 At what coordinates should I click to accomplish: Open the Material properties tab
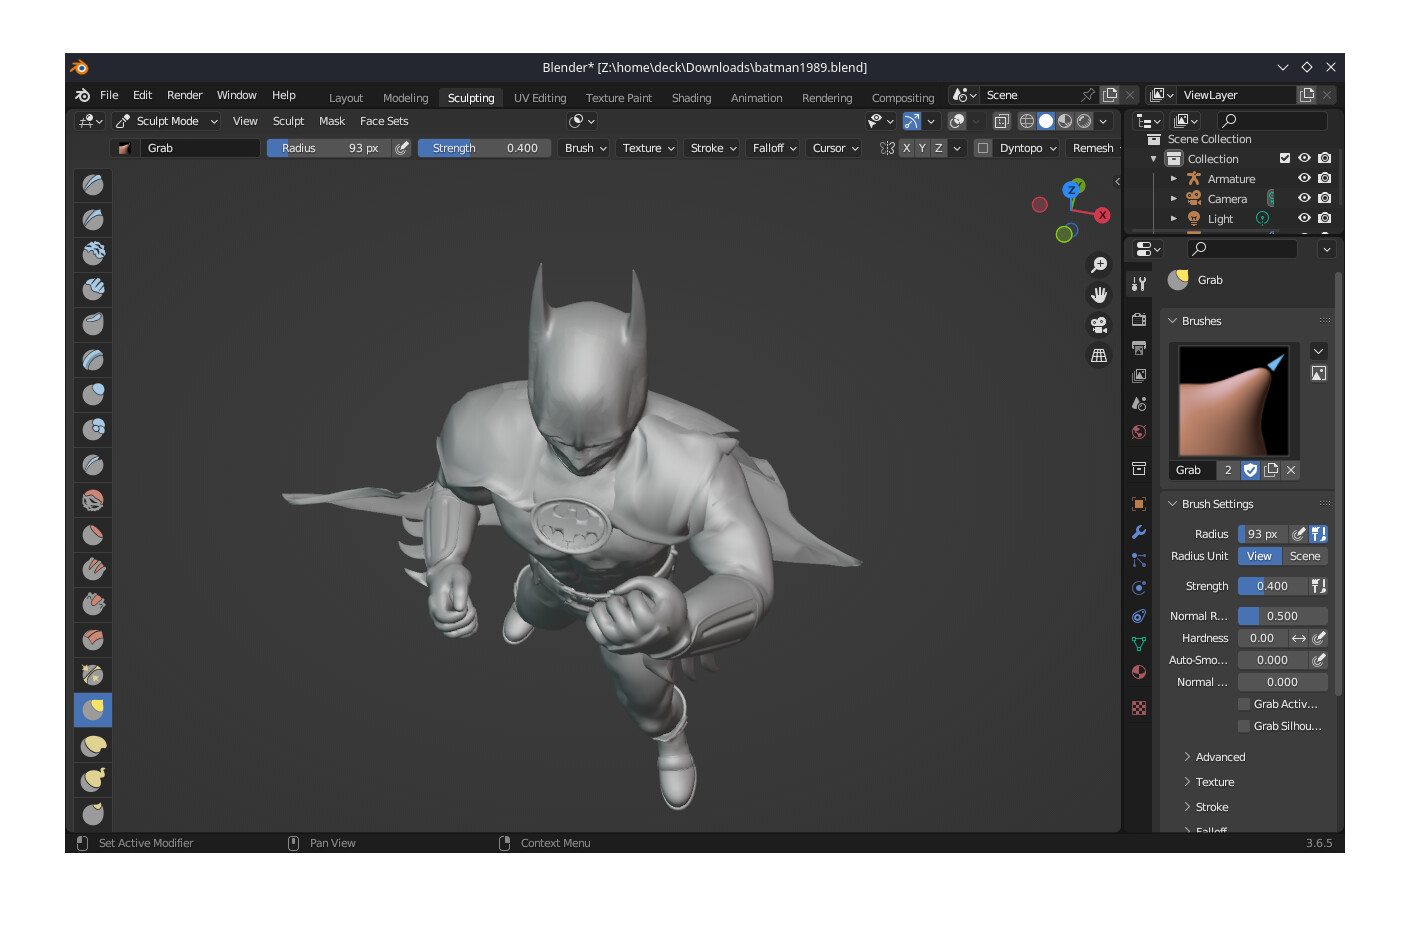[1138, 672]
